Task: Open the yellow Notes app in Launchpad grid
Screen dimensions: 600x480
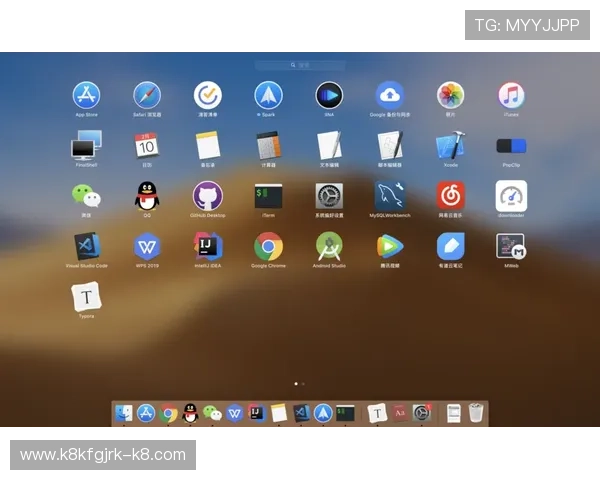Action: tap(208, 145)
